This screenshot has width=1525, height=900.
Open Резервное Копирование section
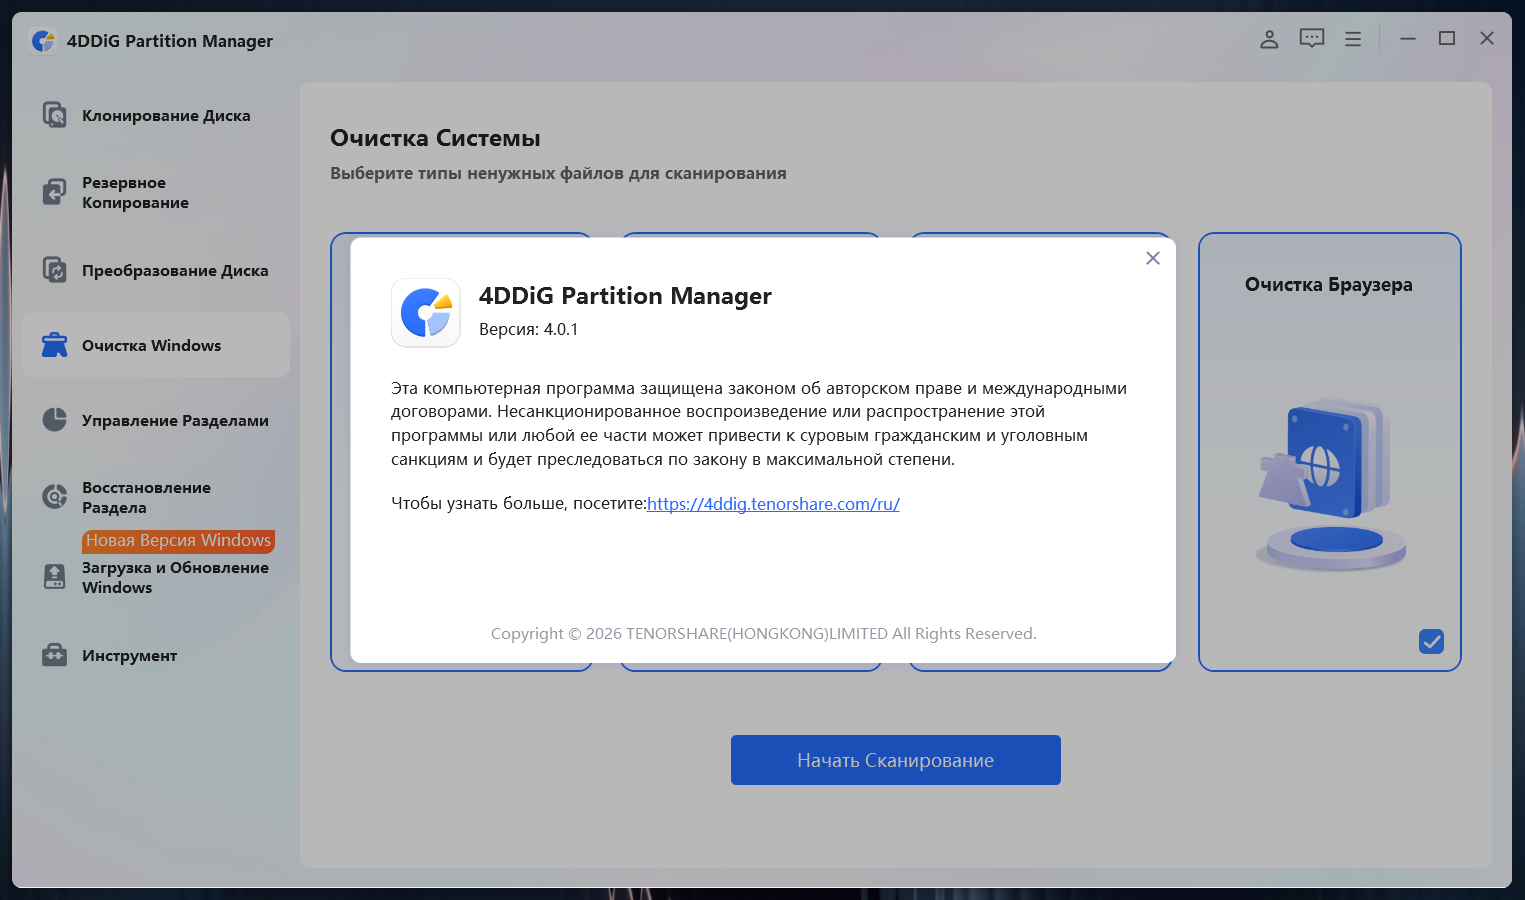156,192
